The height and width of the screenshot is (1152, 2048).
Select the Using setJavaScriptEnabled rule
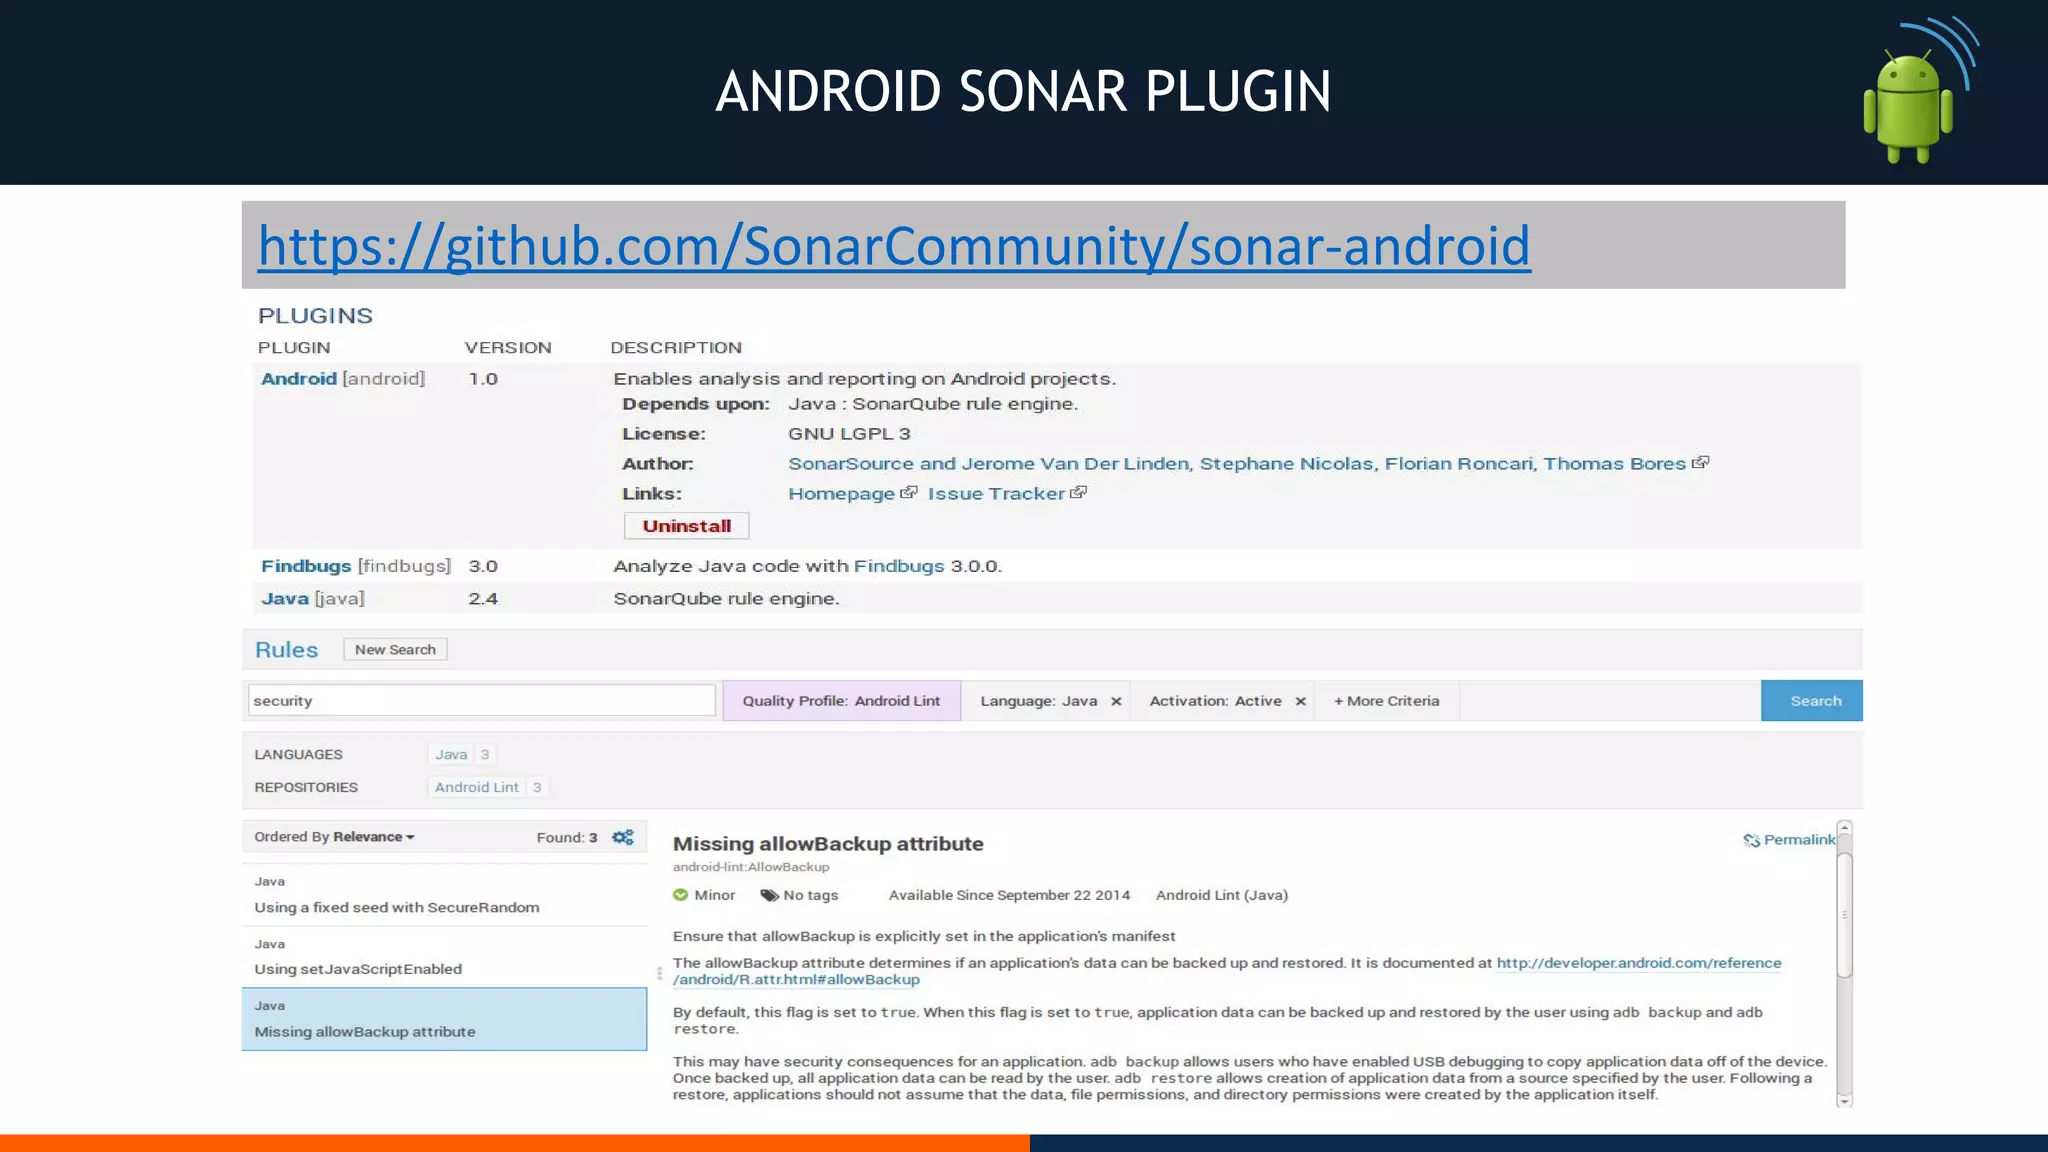click(358, 969)
